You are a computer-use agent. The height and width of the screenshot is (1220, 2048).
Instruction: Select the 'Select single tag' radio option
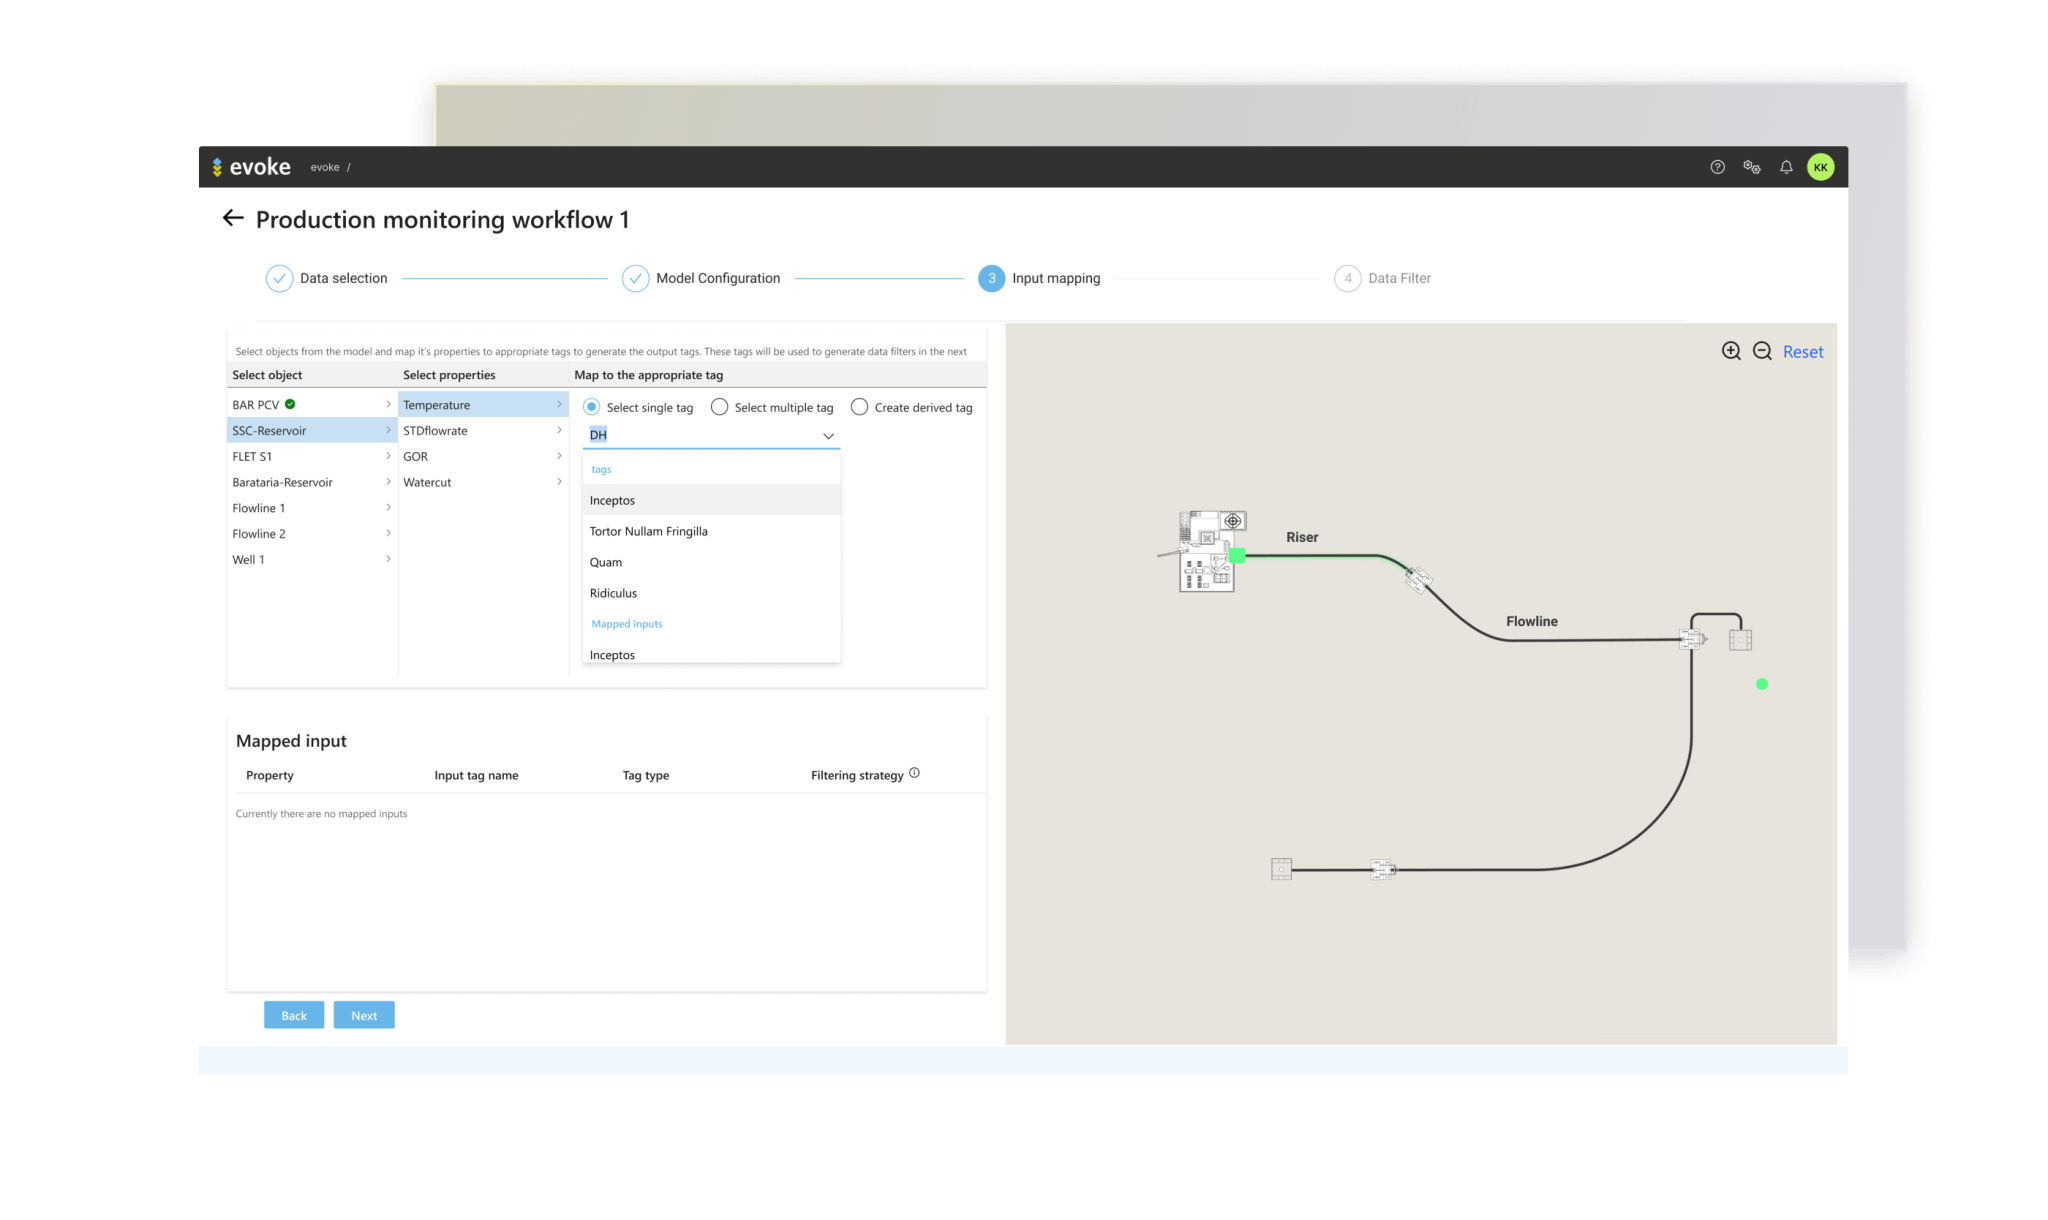(592, 407)
